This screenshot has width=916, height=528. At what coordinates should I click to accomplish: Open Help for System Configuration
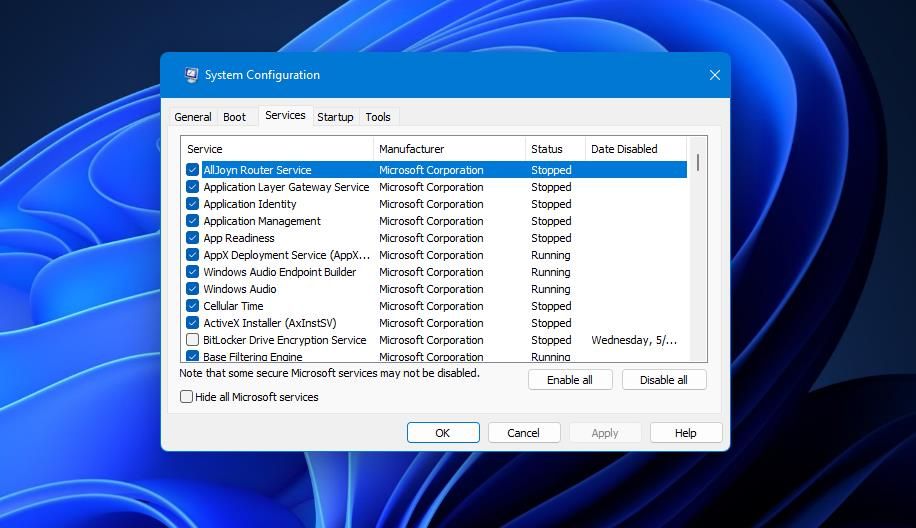click(x=686, y=433)
